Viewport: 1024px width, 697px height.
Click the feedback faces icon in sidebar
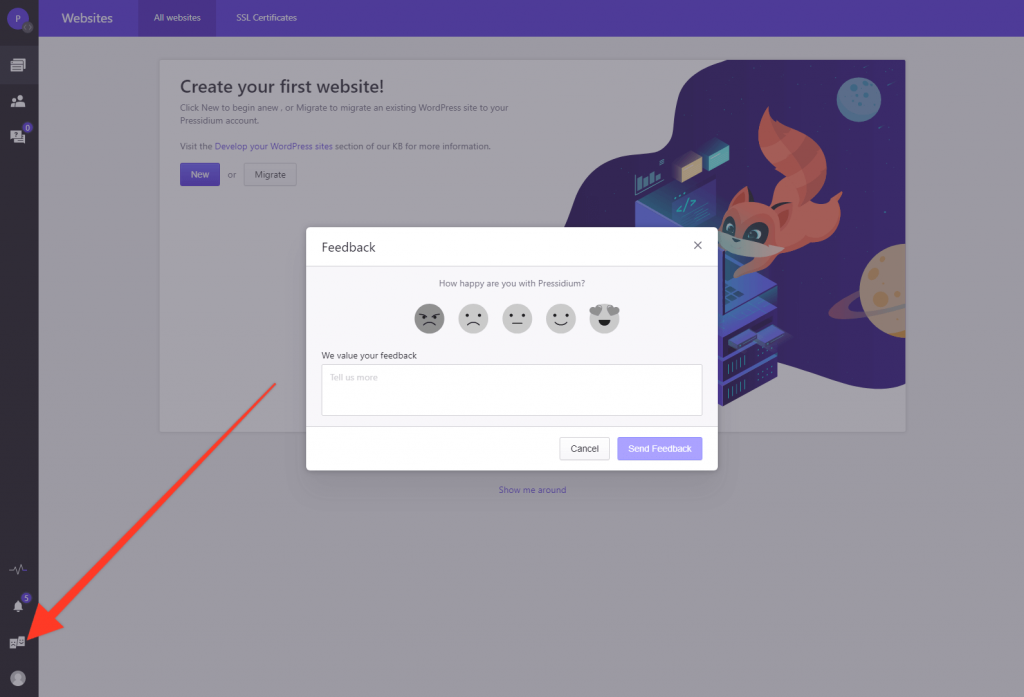point(18,643)
